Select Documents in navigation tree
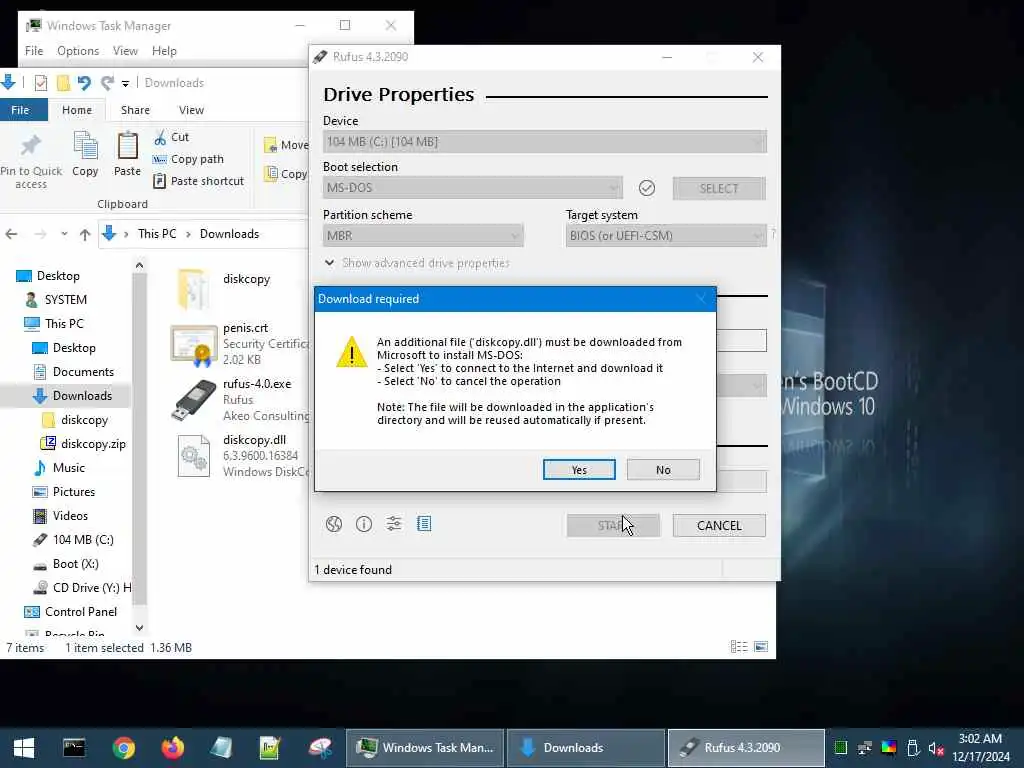The image size is (1024, 768). [83, 372]
